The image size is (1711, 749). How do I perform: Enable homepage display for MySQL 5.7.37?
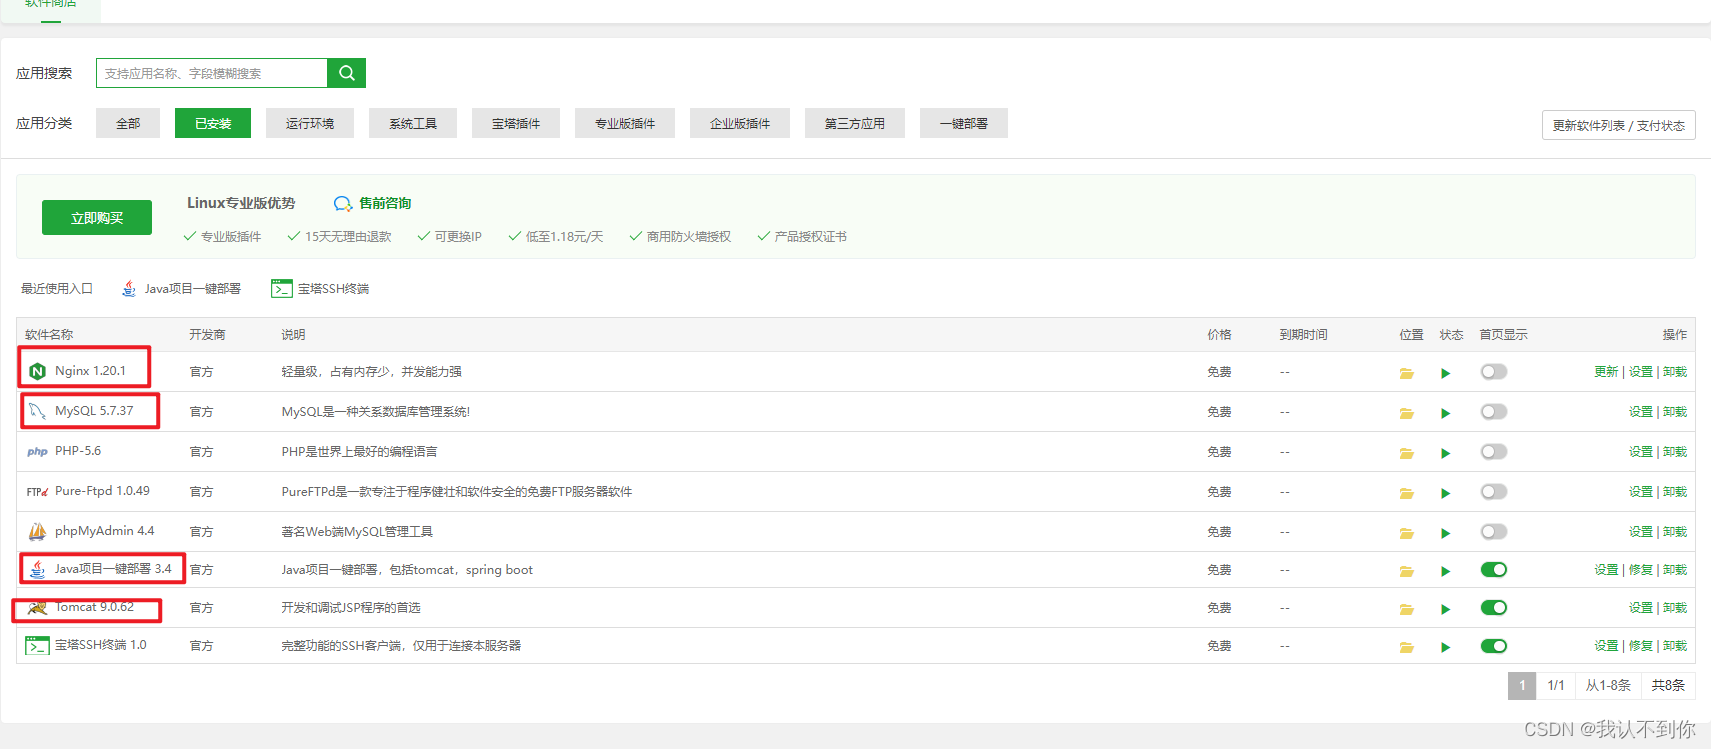1494,411
